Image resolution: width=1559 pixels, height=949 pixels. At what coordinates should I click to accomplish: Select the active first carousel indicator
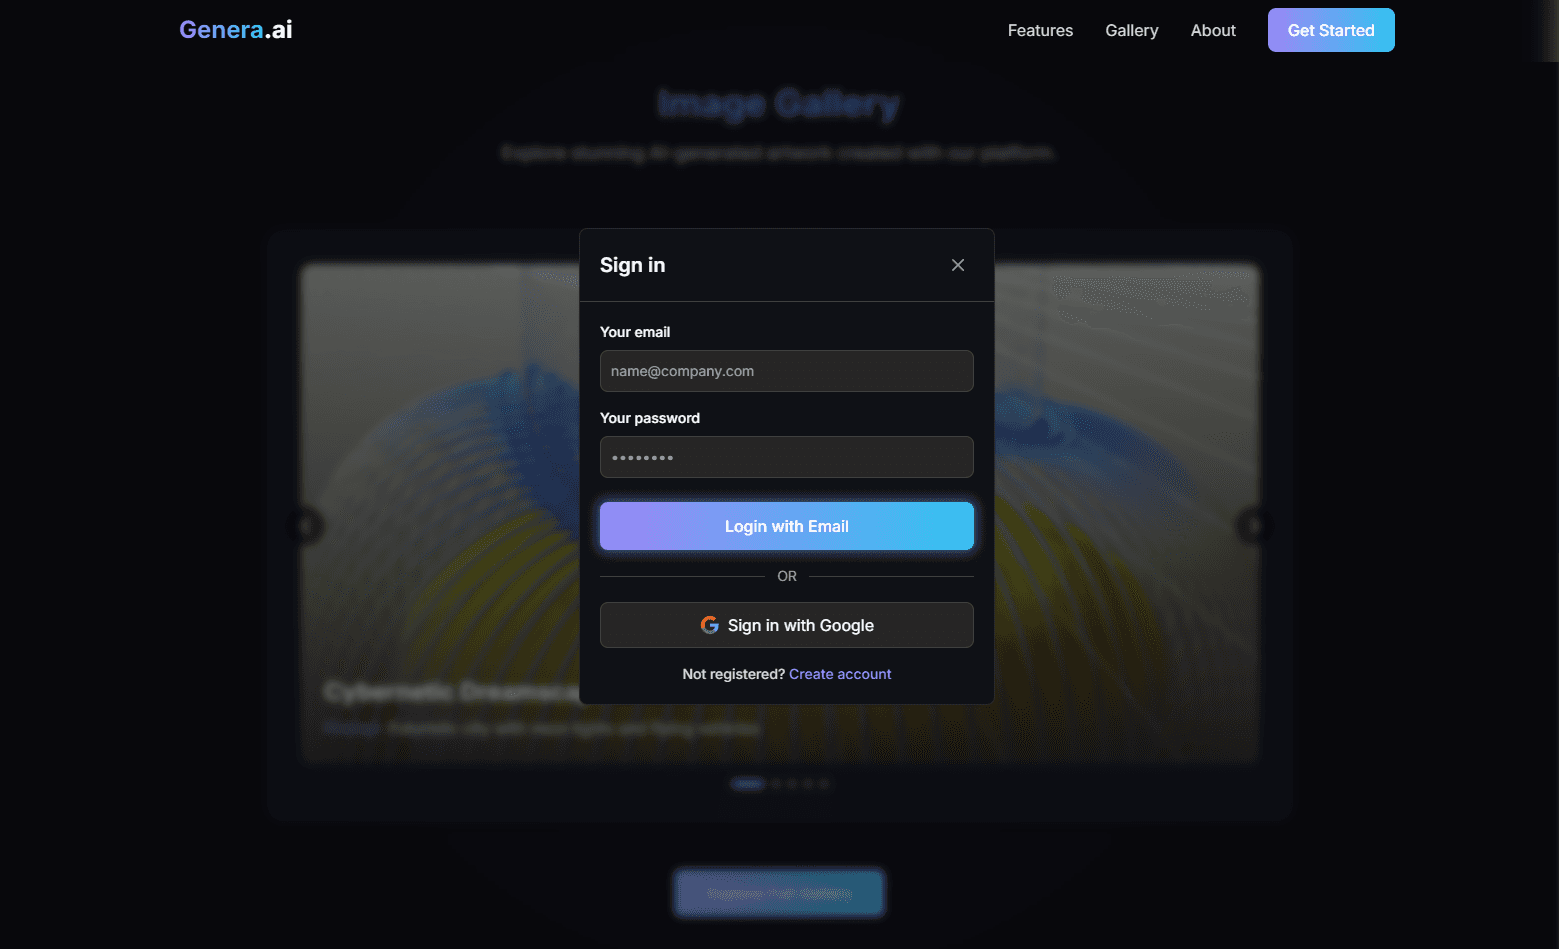click(747, 784)
